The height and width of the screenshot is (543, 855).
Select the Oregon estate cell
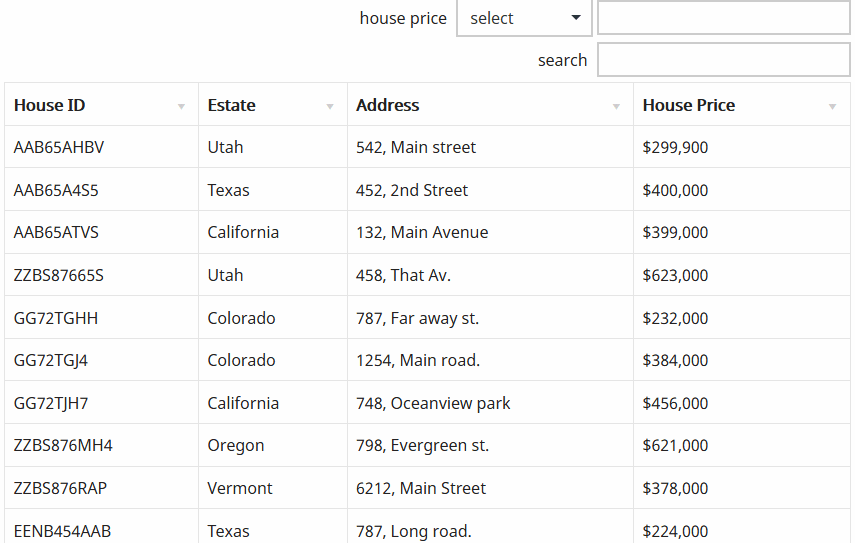coord(273,445)
